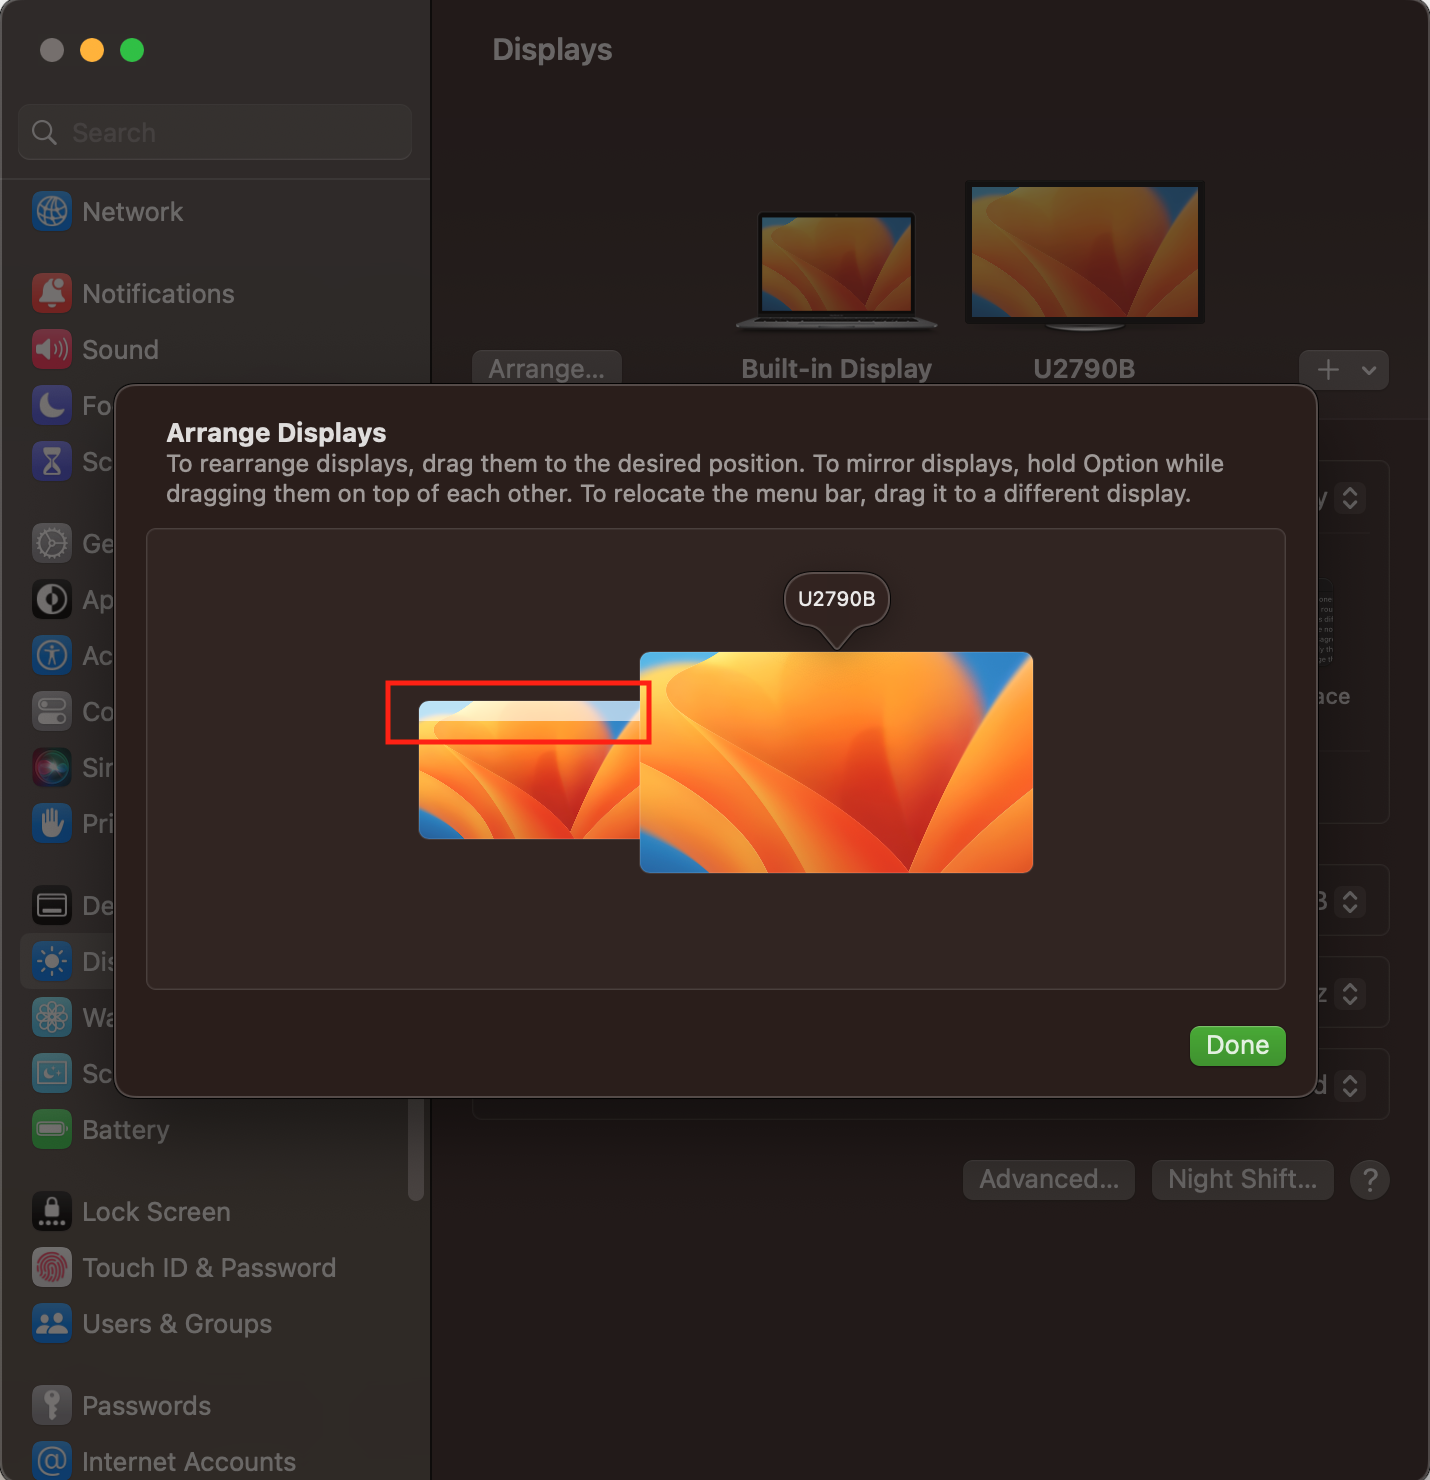Open the Accessibility icon in sidebar
Screen dimensions: 1430x1480
tap(52, 656)
